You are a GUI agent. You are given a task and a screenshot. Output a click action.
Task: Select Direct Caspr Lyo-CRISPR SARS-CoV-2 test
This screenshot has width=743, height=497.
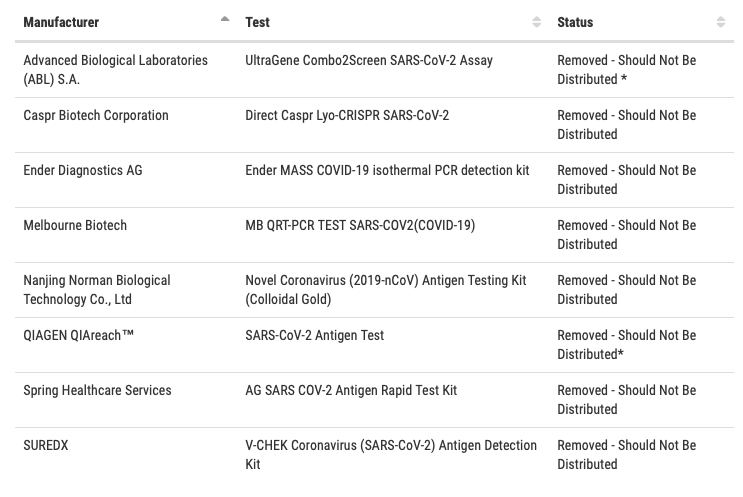point(347,115)
